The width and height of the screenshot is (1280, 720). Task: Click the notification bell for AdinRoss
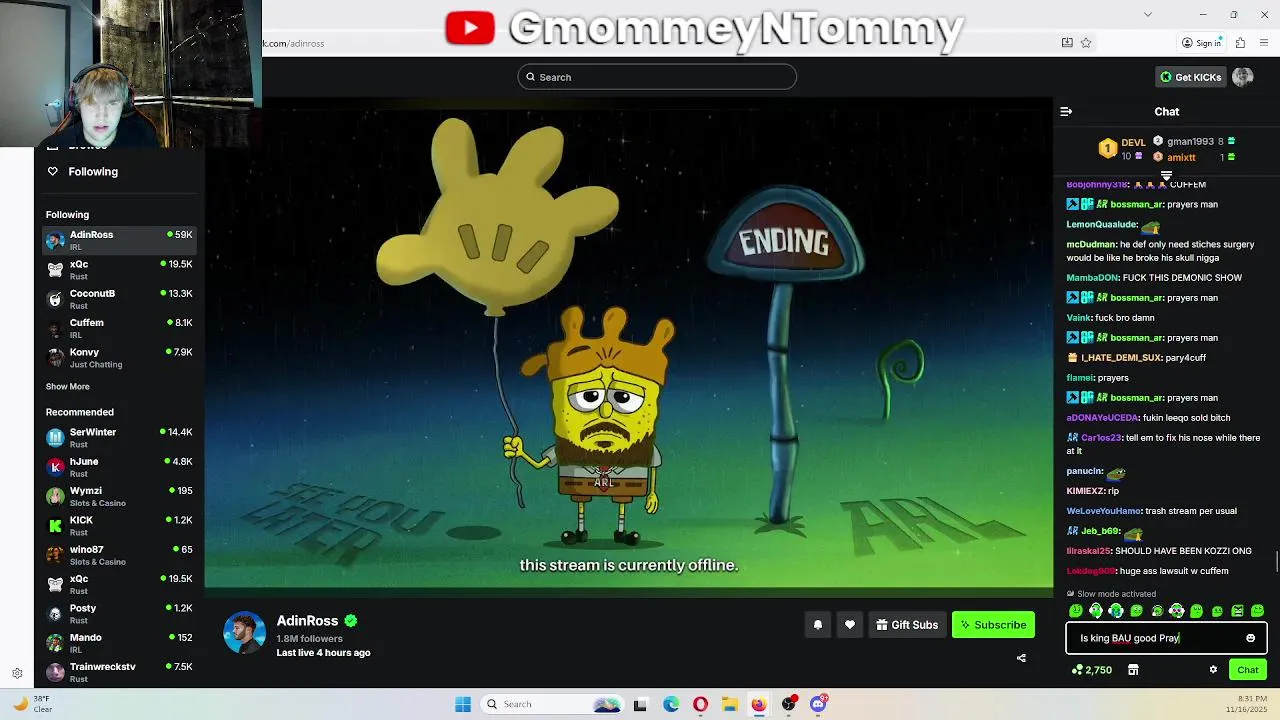coord(817,625)
